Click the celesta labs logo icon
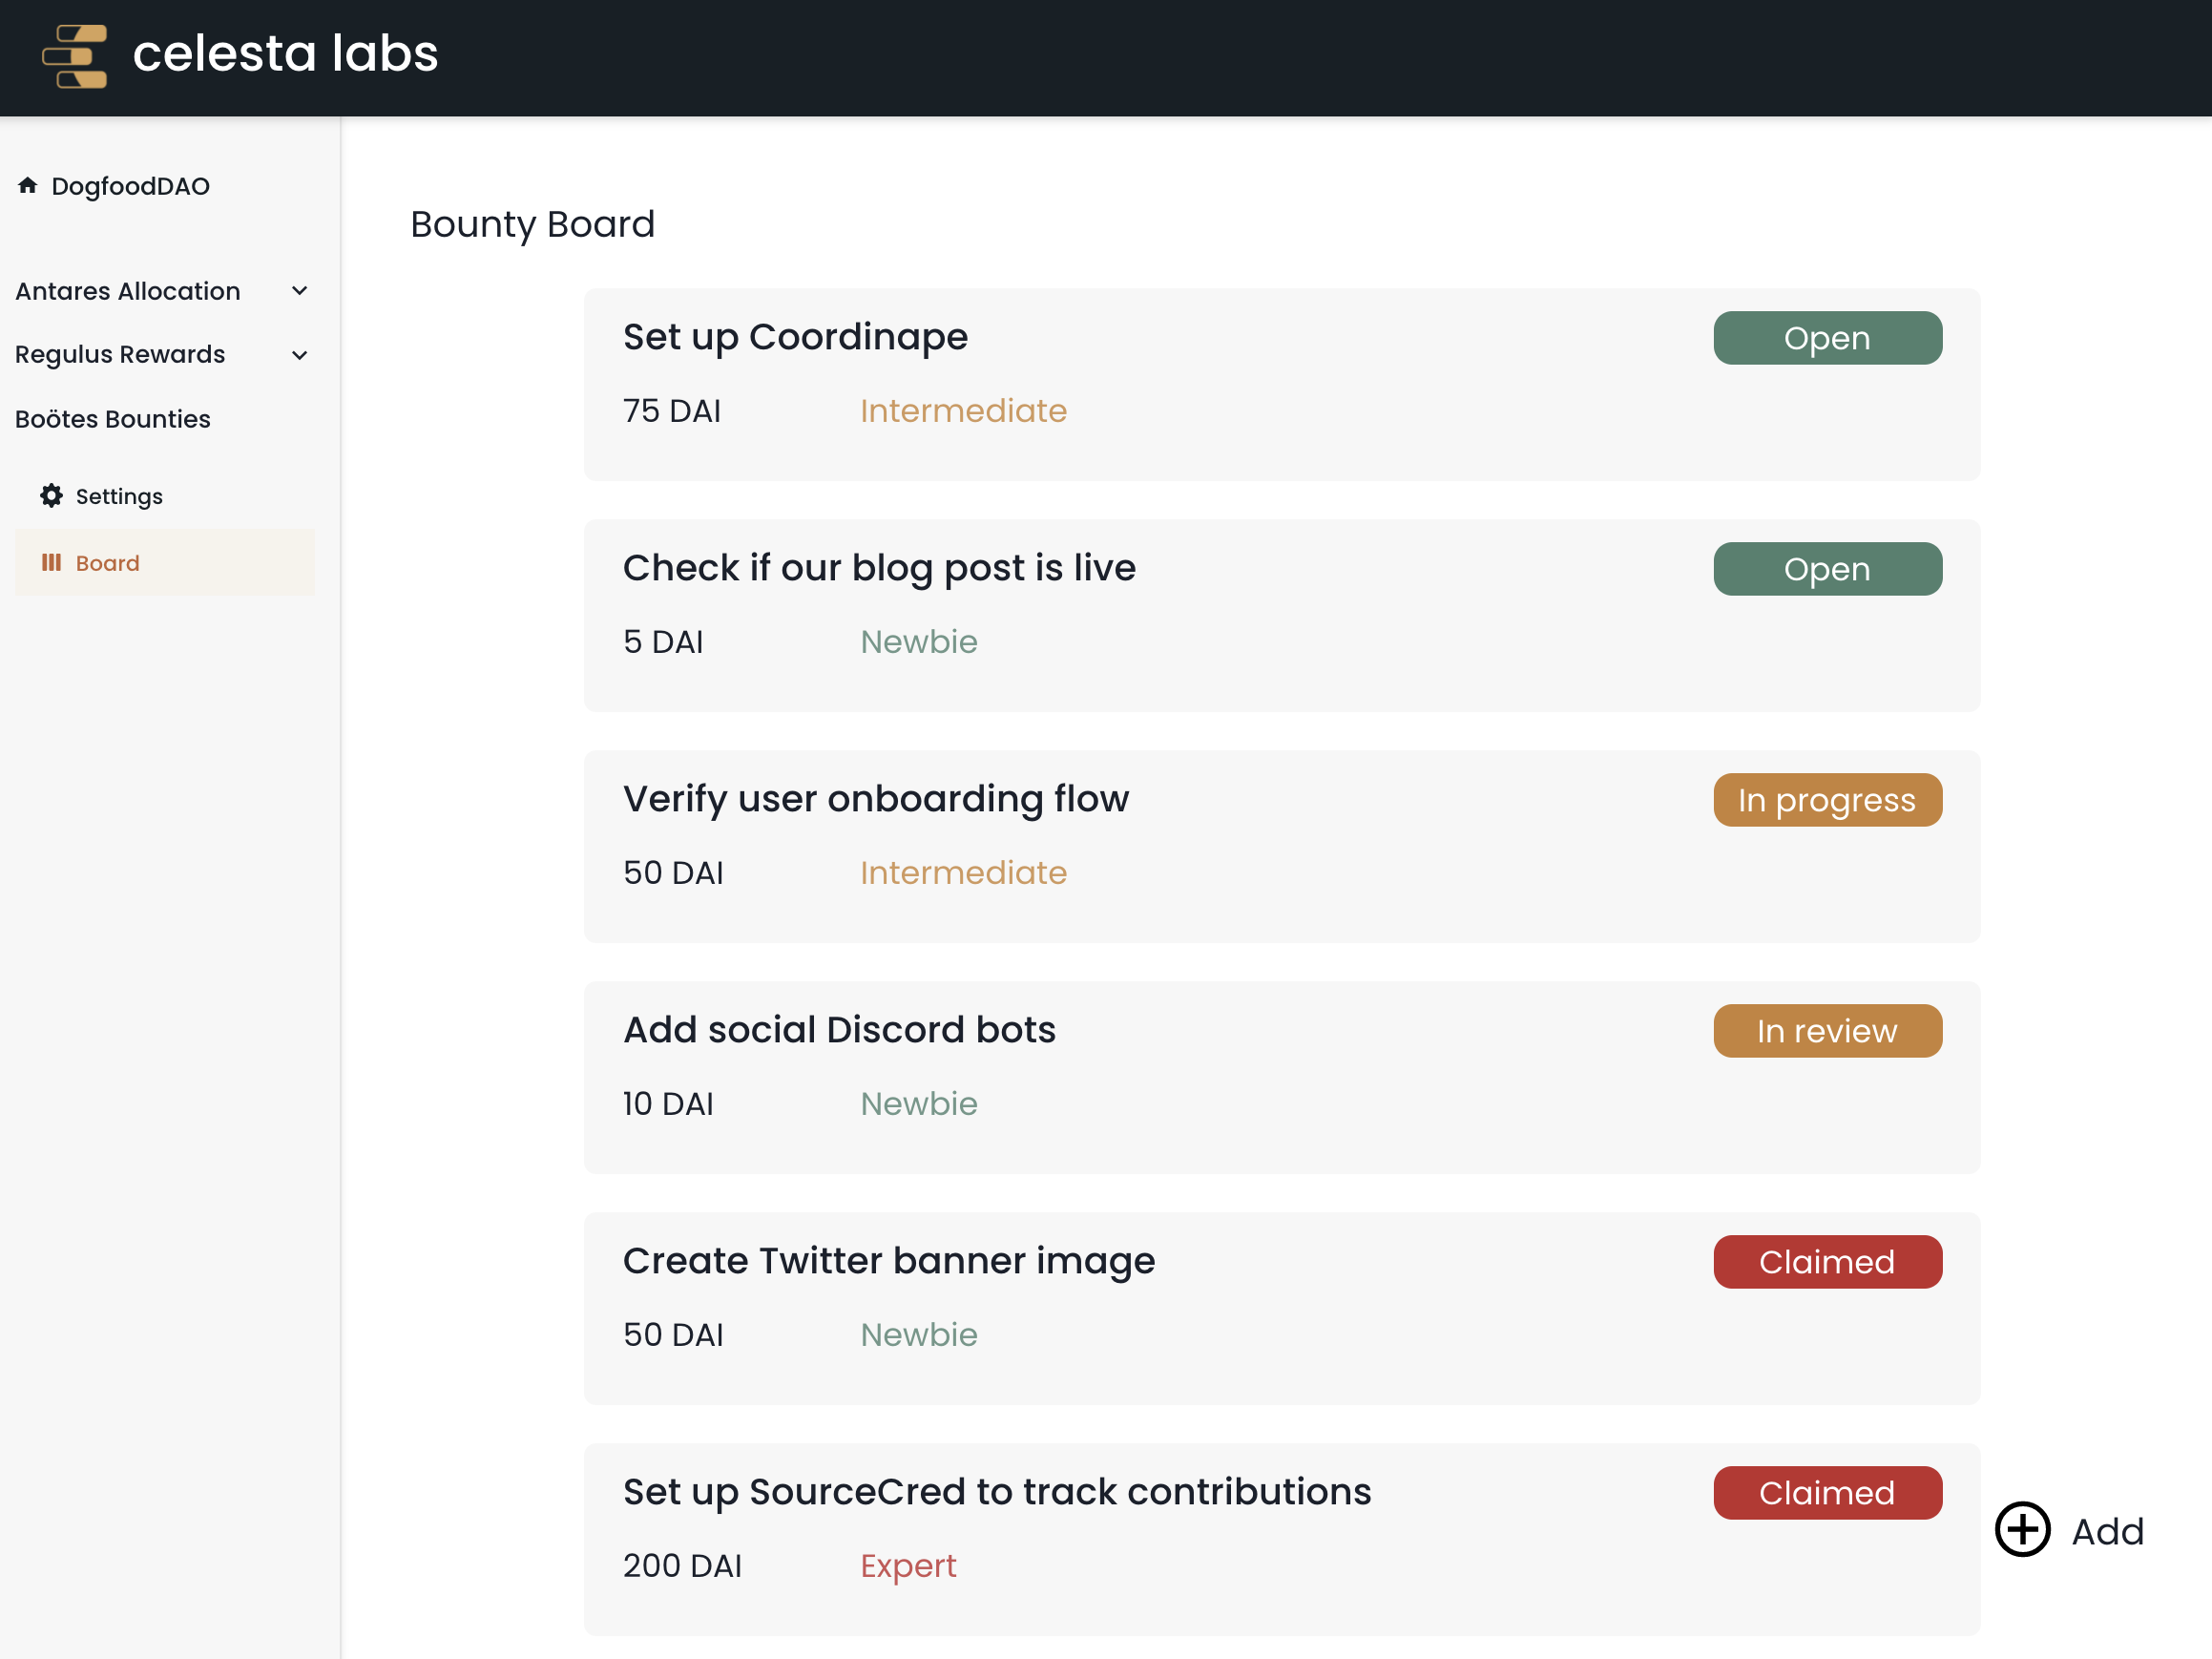Screen dimensions: 2212x1659 75,56
